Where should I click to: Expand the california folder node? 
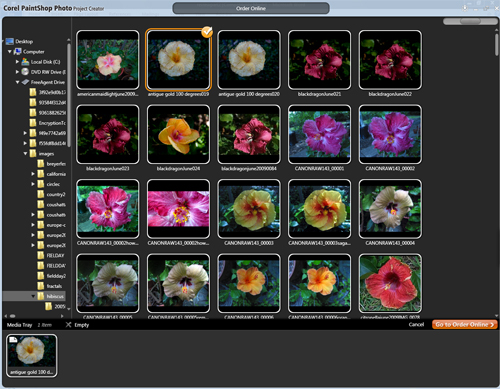[x=33, y=174]
